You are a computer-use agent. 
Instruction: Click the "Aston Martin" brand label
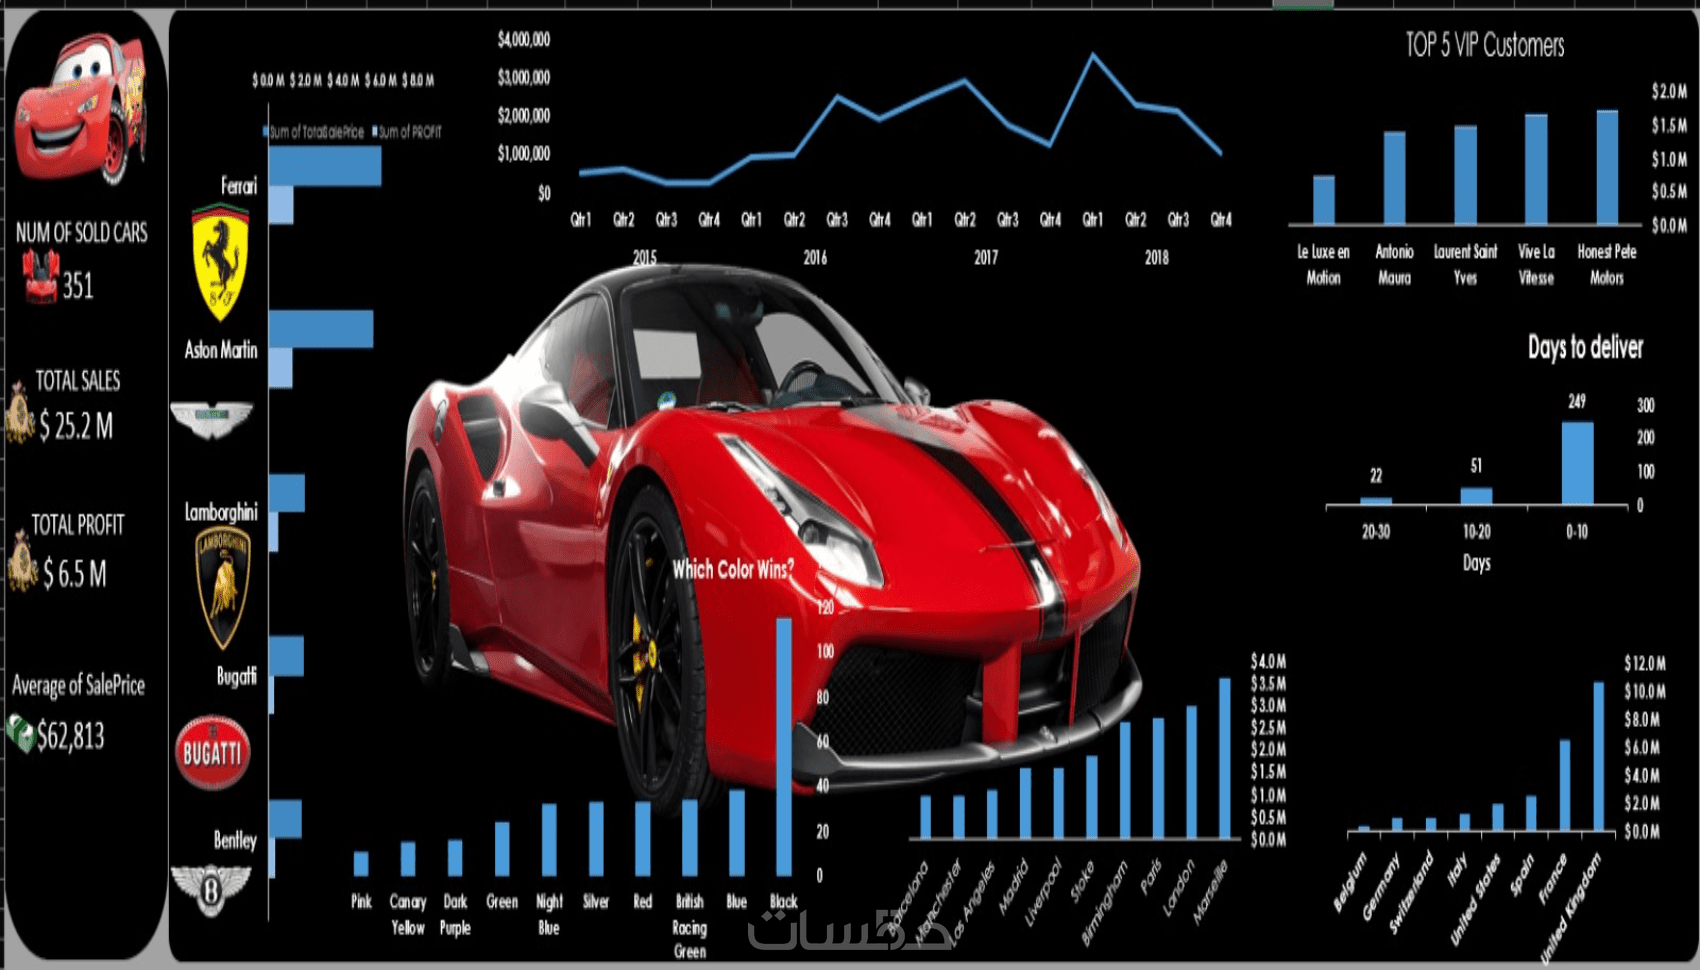pyautogui.click(x=221, y=350)
